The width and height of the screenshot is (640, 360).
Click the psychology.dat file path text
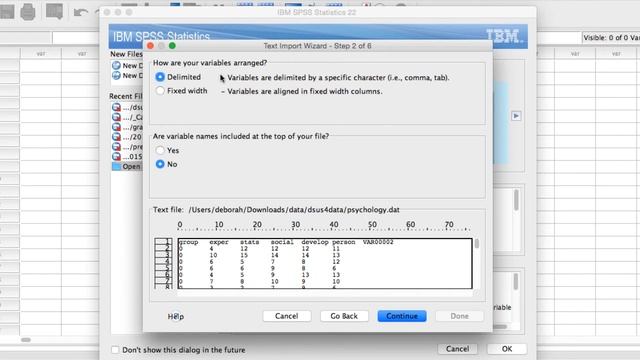coord(294,210)
